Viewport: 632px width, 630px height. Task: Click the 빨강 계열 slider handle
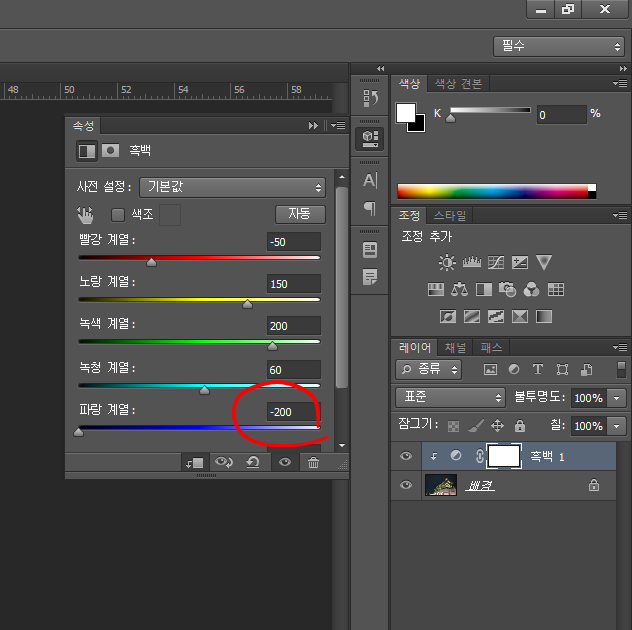152,262
